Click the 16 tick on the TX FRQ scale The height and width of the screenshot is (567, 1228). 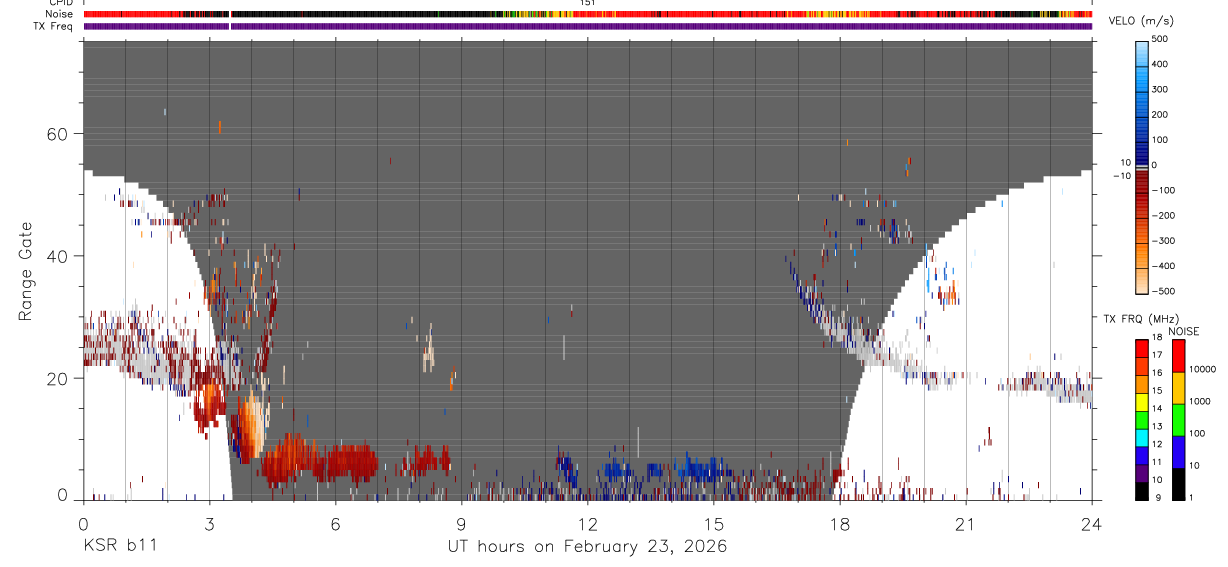click(1156, 373)
